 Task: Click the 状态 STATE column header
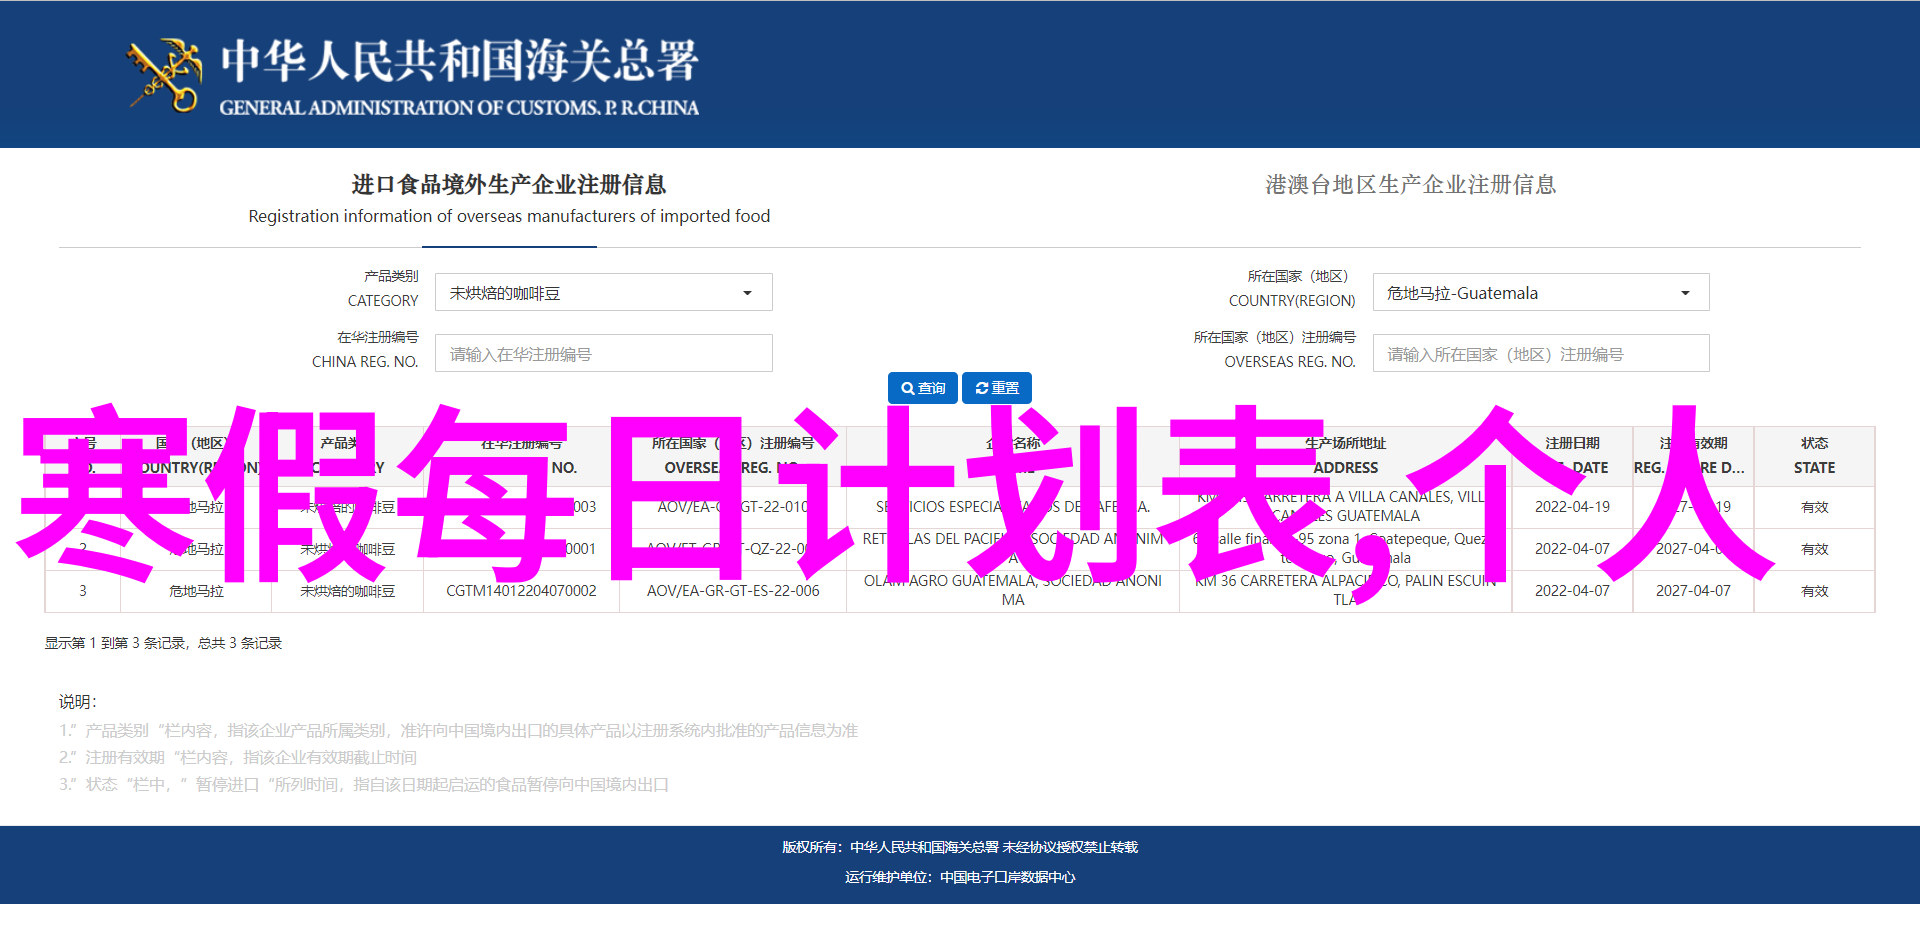pos(1814,456)
